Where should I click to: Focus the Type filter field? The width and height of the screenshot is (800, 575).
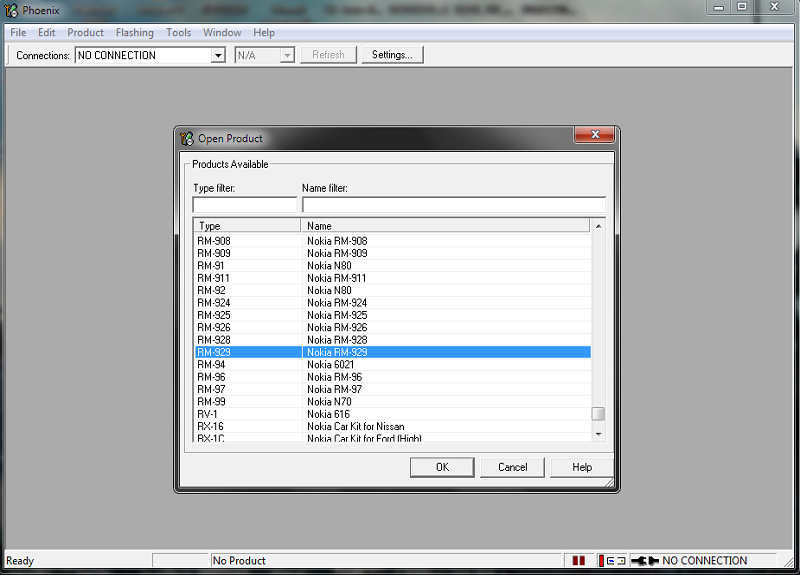(245, 205)
